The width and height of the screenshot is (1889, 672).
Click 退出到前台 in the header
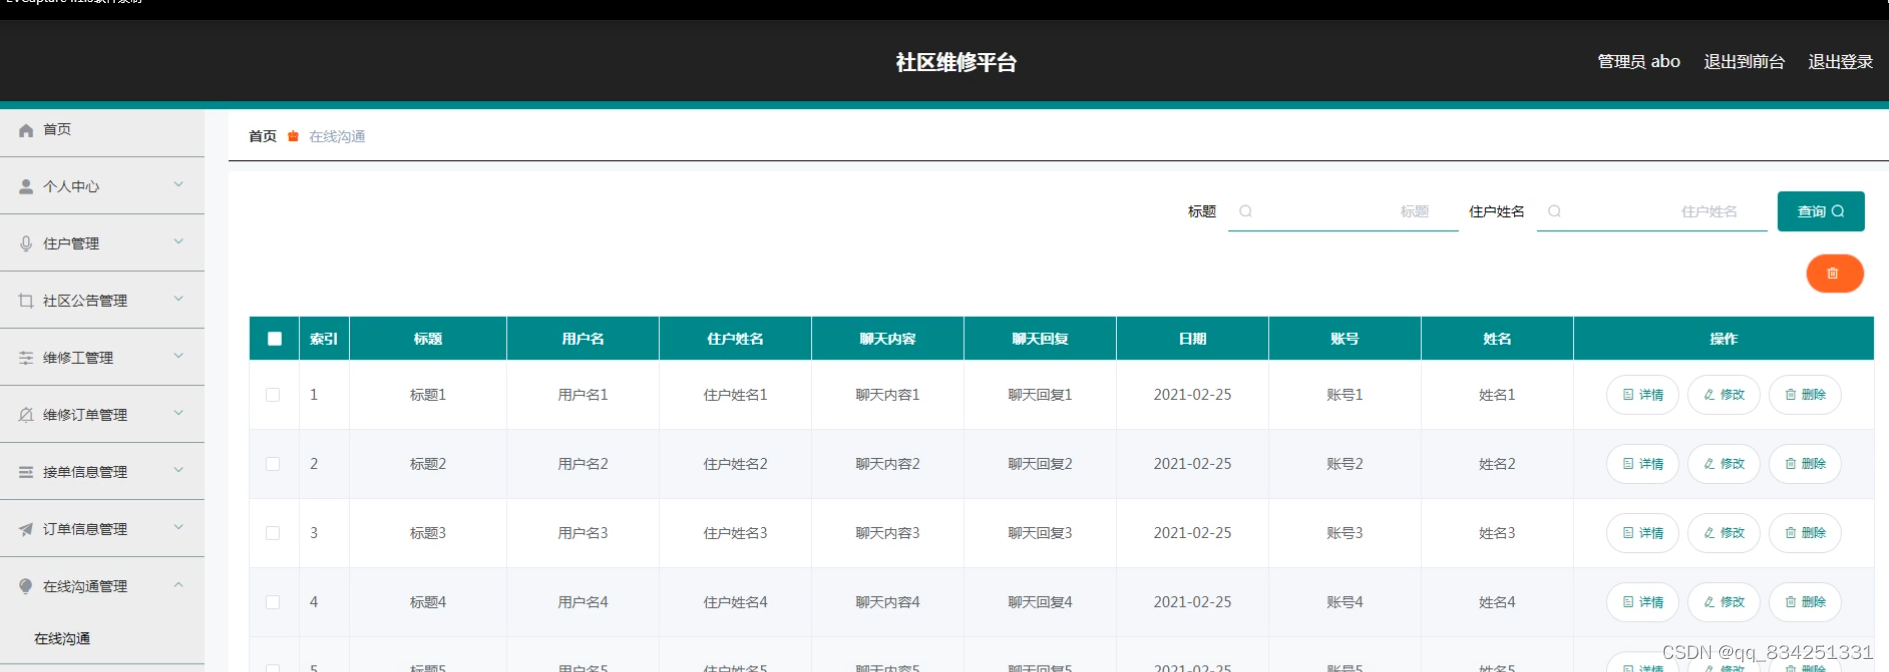(1744, 62)
